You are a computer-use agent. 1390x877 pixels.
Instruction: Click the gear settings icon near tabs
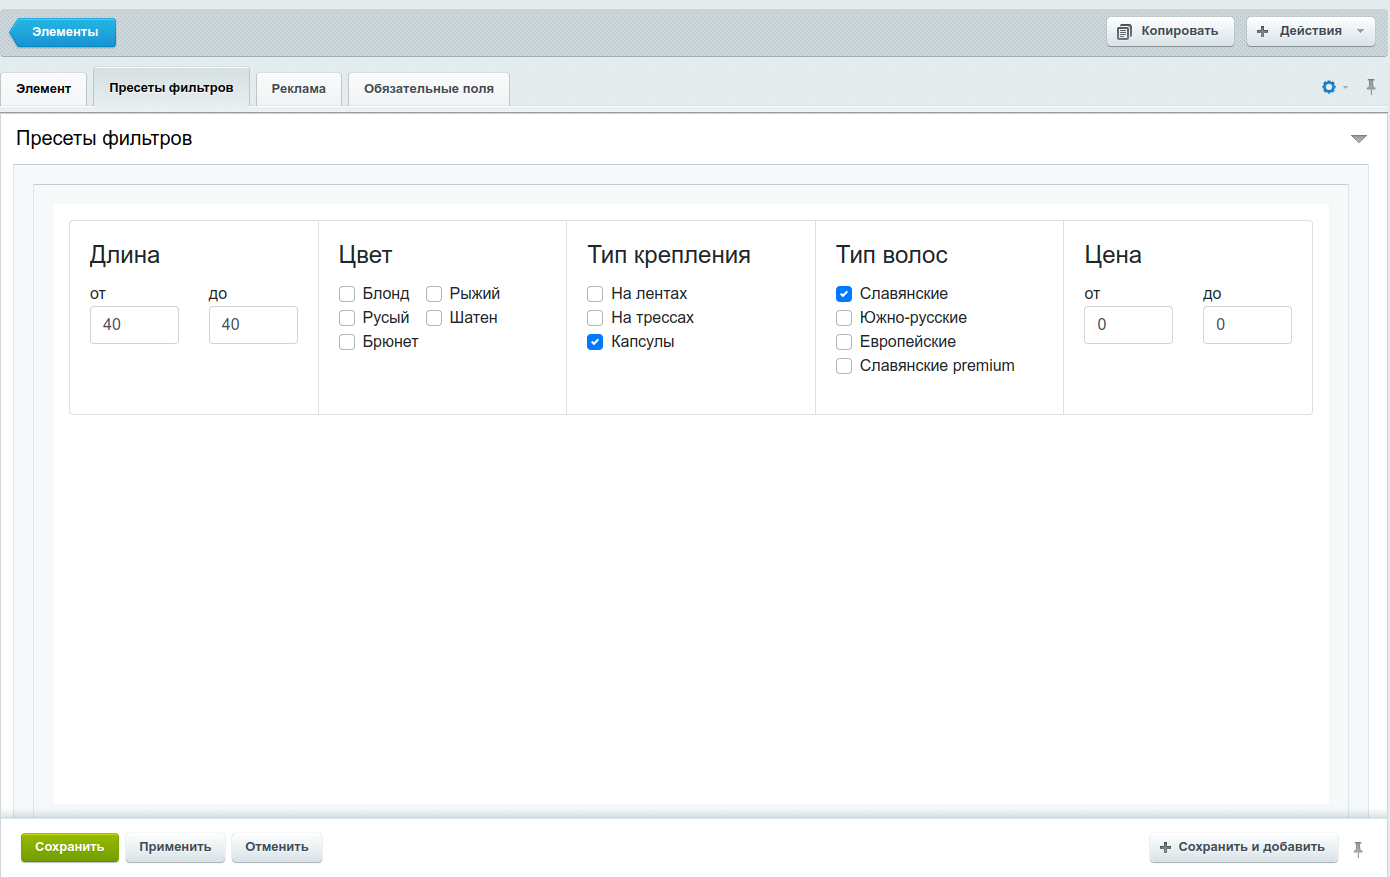1329,87
